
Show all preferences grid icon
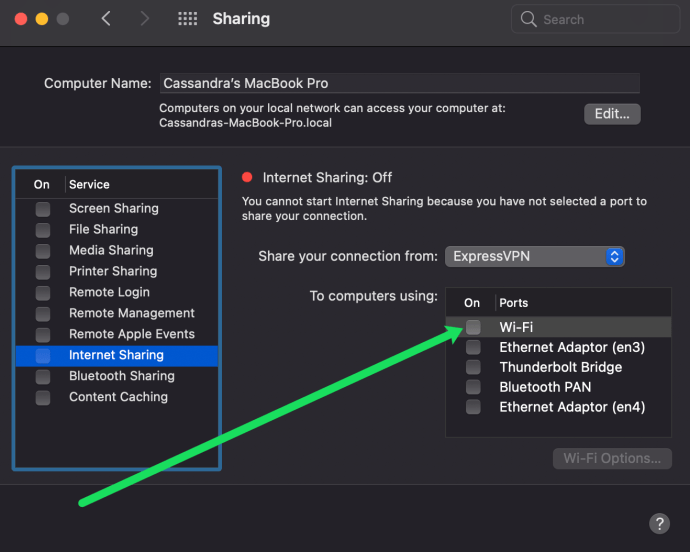pos(187,18)
